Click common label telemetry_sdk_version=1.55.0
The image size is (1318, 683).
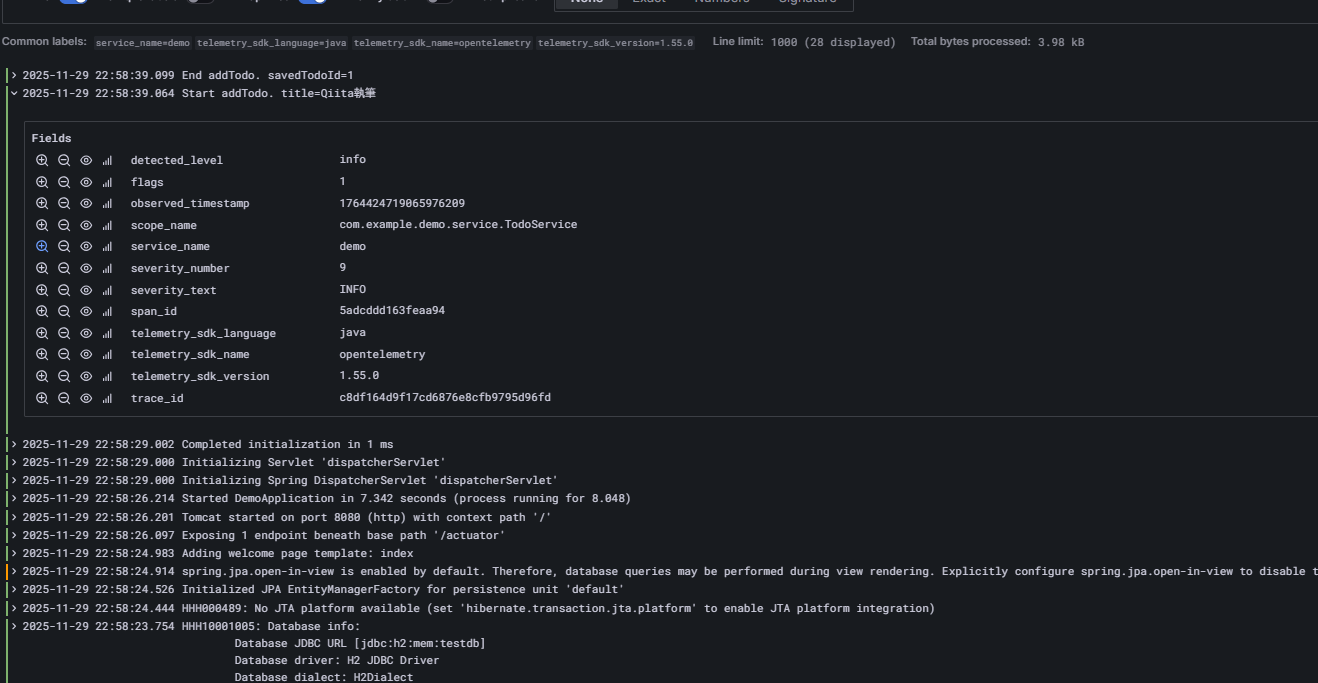[x=616, y=43]
